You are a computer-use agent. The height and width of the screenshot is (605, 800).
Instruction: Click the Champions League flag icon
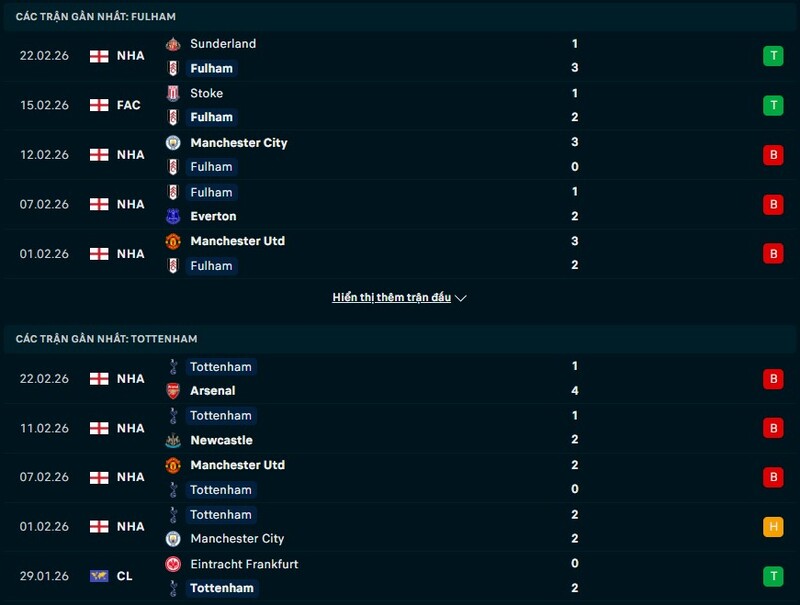click(x=99, y=576)
